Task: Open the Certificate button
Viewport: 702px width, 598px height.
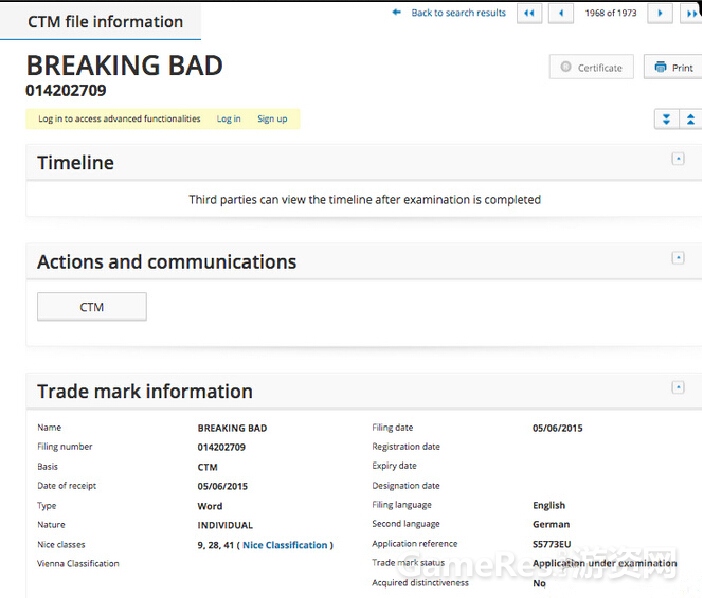Action: click(591, 67)
